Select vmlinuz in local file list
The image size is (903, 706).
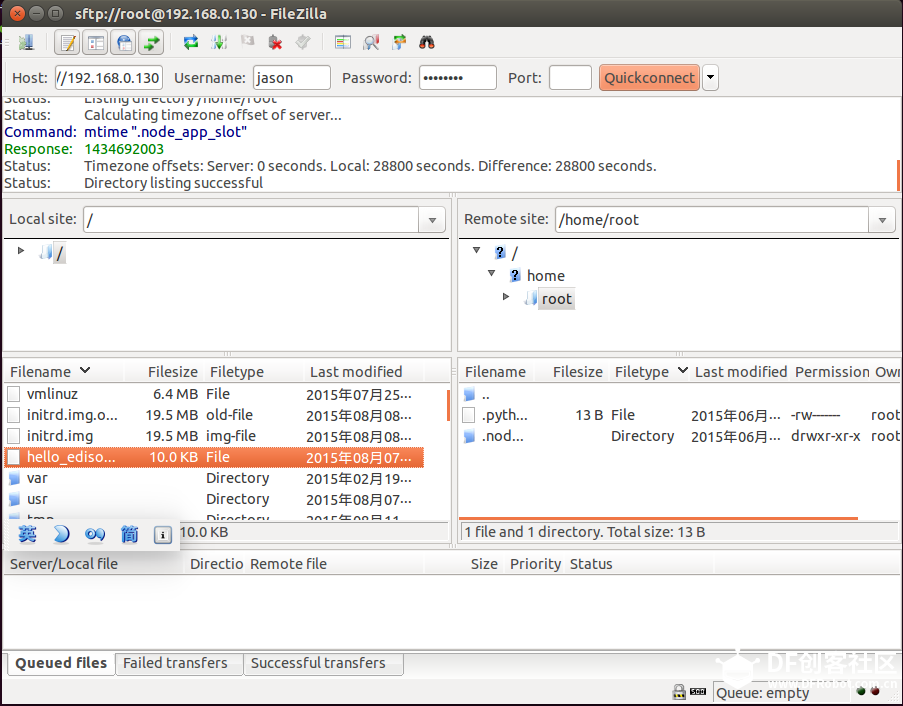[214, 394]
